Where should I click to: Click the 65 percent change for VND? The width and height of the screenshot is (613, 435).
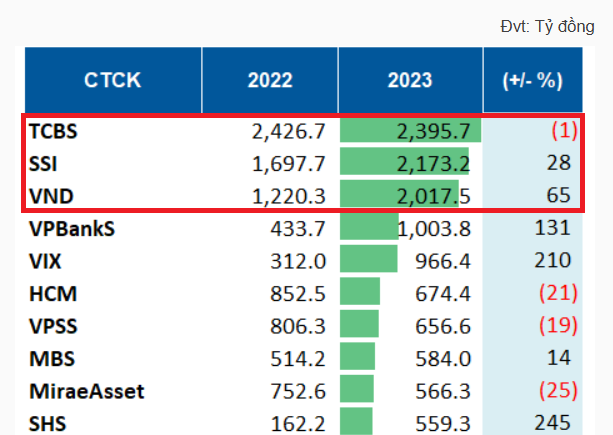pos(559,195)
